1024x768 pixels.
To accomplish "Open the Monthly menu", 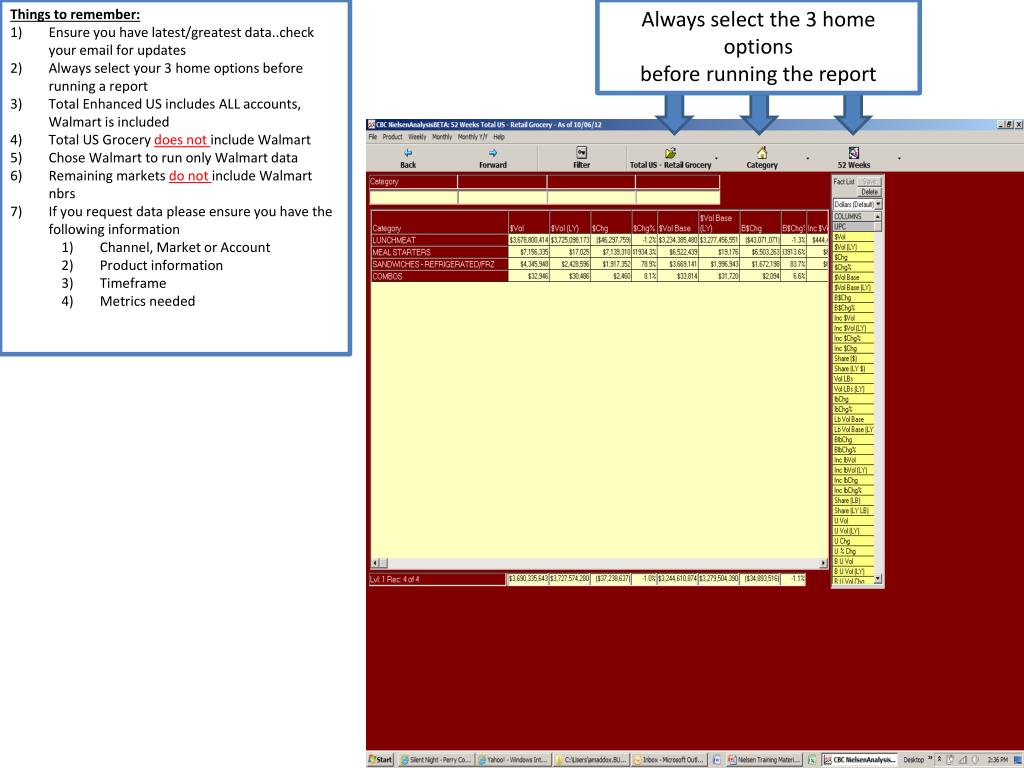I will tap(442, 137).
